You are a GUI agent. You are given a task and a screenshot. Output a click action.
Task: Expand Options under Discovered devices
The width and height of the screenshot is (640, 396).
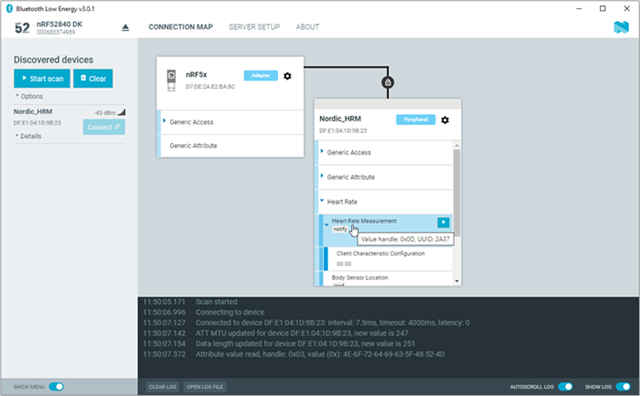(29, 96)
